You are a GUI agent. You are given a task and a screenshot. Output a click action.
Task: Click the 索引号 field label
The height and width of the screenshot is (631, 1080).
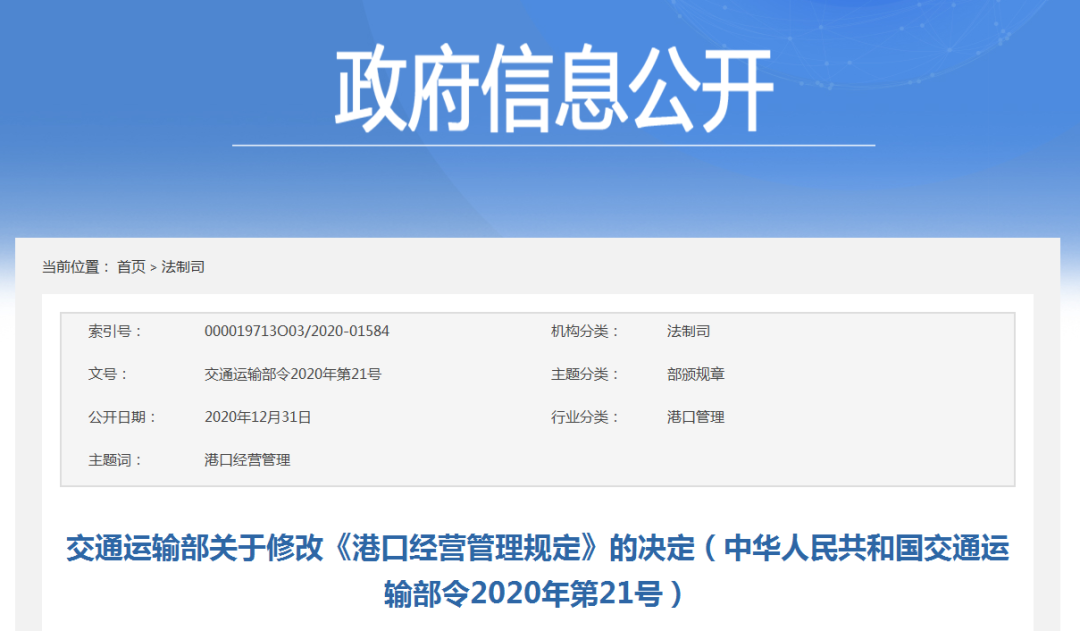[115, 331]
